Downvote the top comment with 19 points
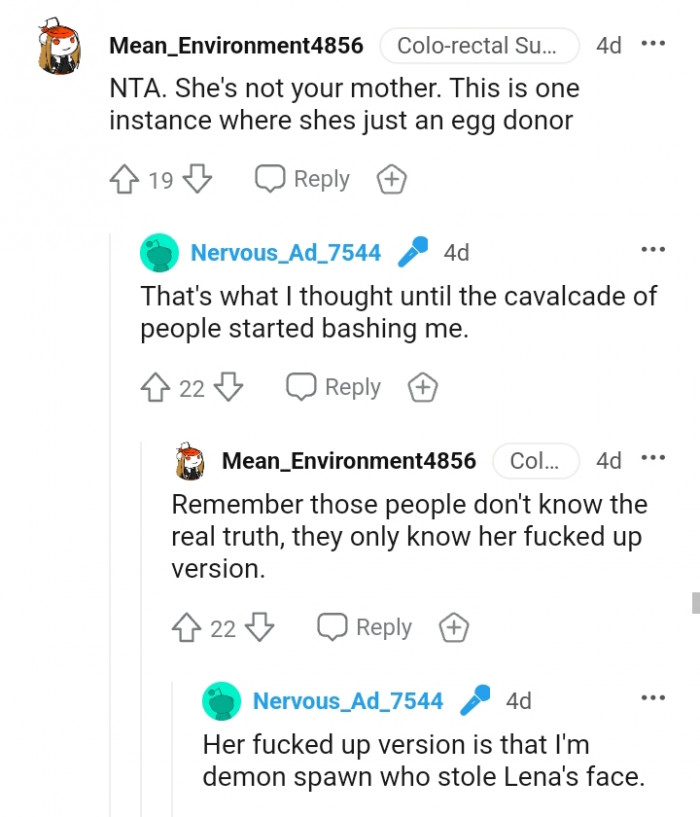Image resolution: width=700 pixels, height=817 pixels. click(199, 180)
